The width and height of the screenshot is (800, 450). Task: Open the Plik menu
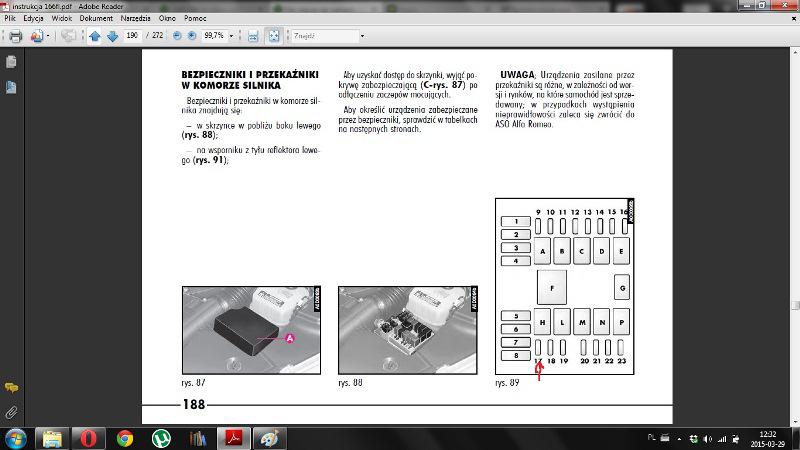click(10, 18)
